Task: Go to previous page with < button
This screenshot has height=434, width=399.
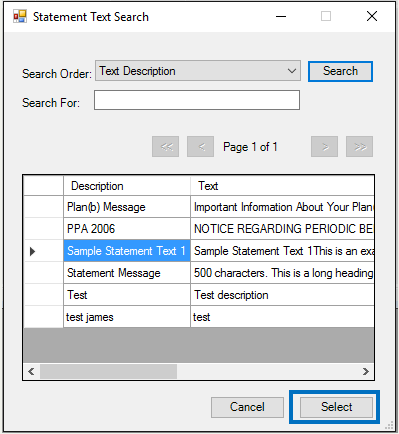Action: pos(200,147)
